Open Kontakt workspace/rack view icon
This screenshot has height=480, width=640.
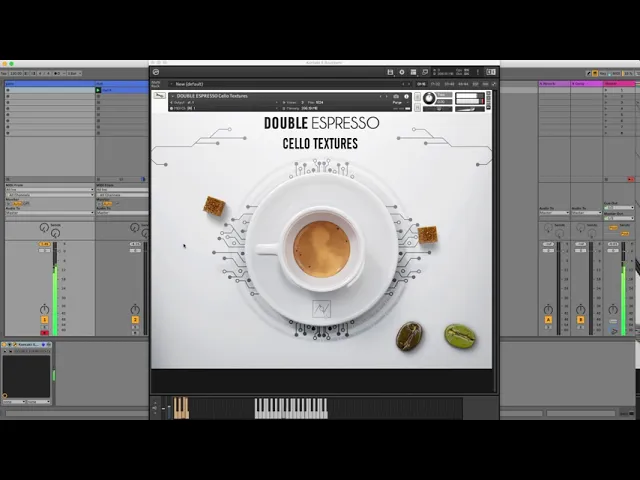(x=413, y=72)
